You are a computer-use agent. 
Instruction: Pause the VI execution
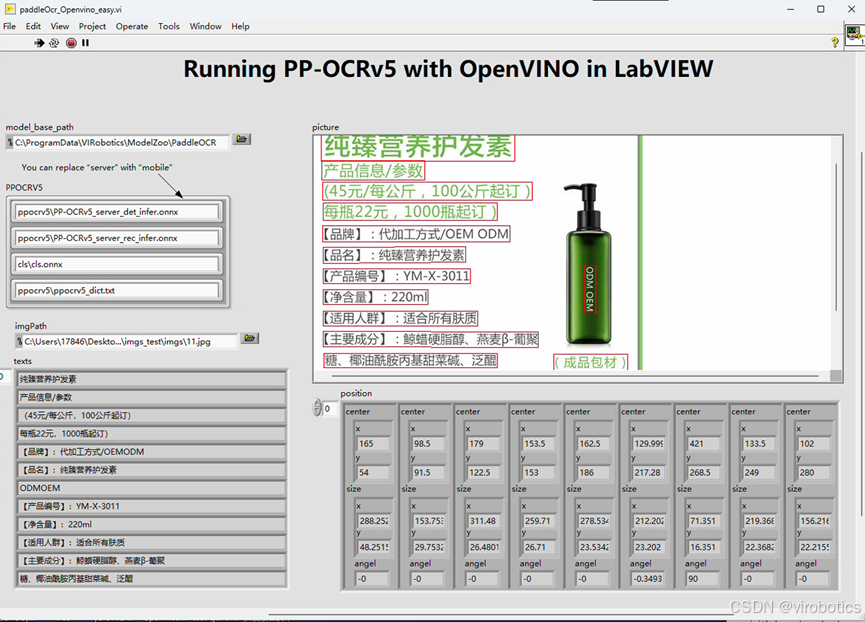pos(86,42)
